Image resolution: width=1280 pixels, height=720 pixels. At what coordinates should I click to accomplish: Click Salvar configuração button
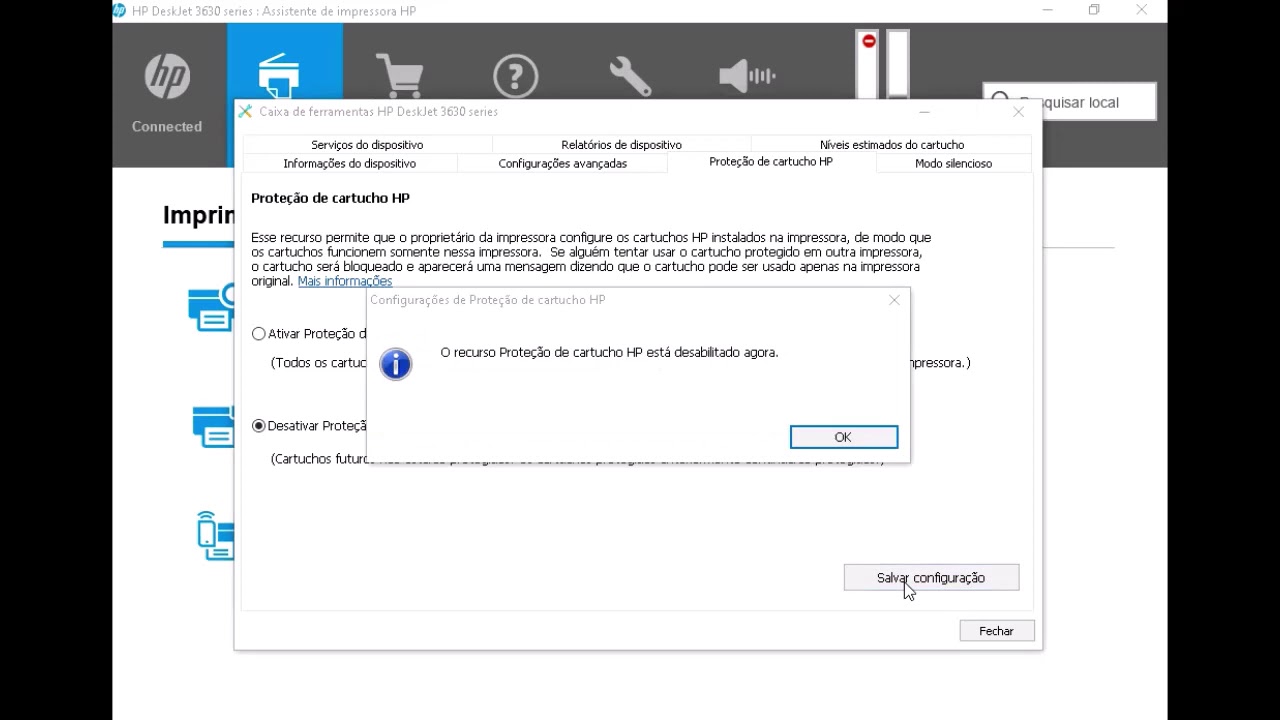(x=931, y=578)
